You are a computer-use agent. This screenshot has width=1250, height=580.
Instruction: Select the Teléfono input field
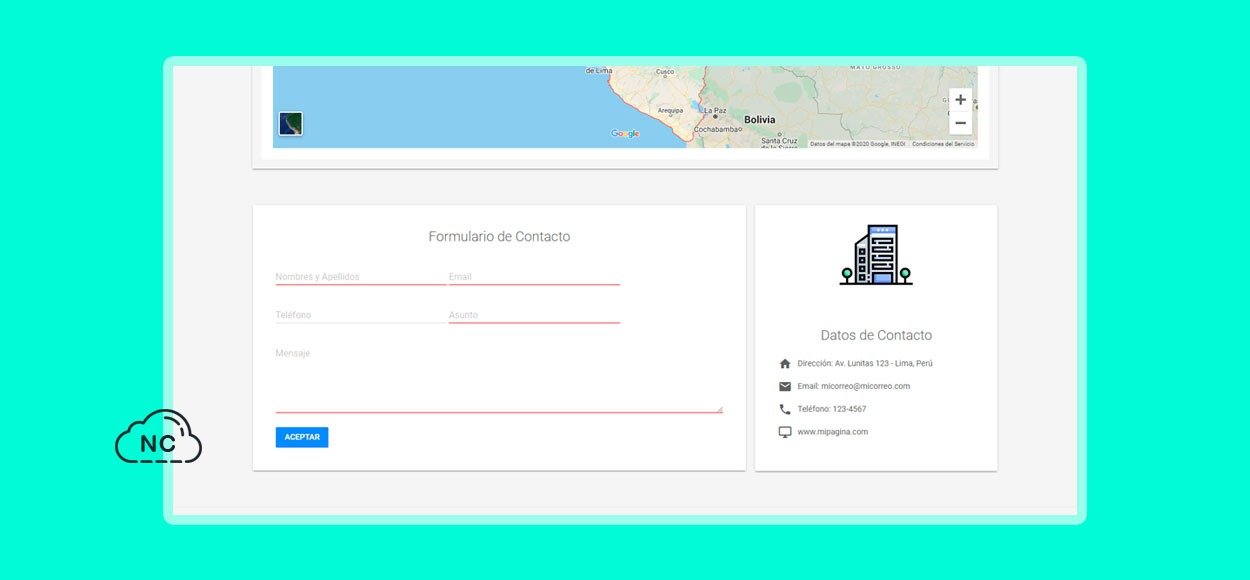click(360, 315)
